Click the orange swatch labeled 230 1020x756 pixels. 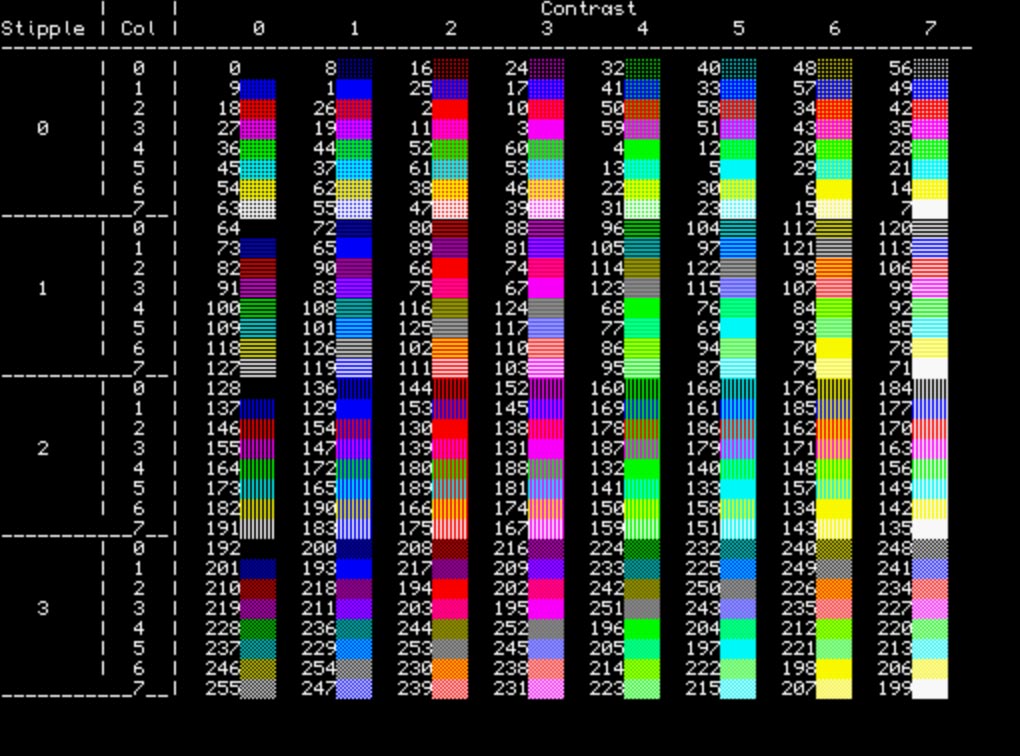tap(450, 669)
